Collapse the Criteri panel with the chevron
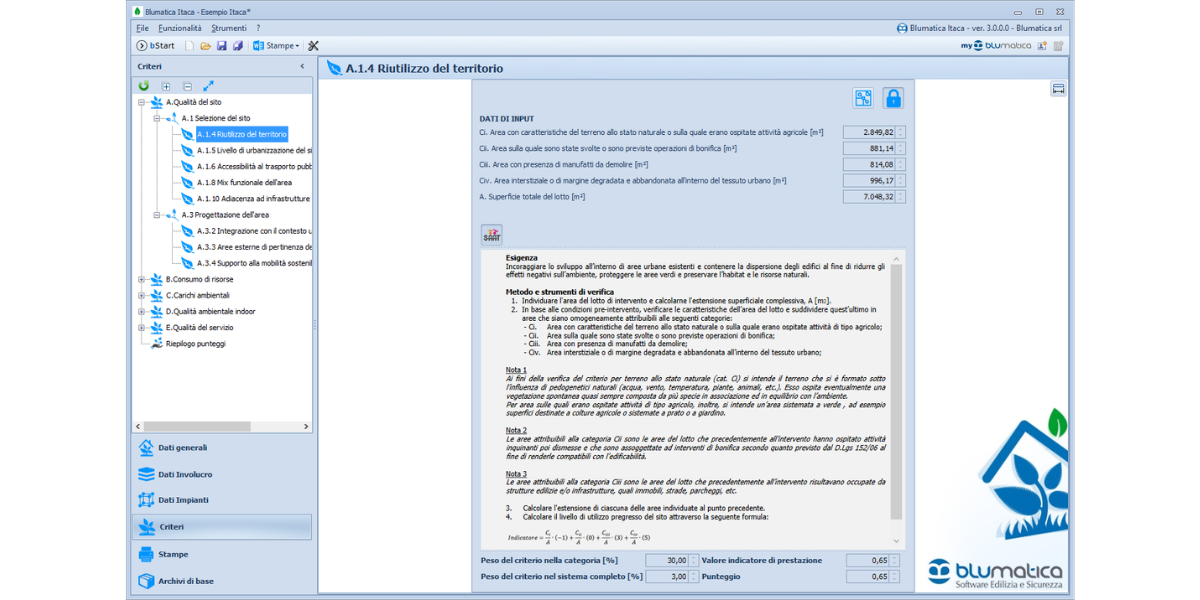This screenshot has width=1200, height=600. click(x=303, y=66)
